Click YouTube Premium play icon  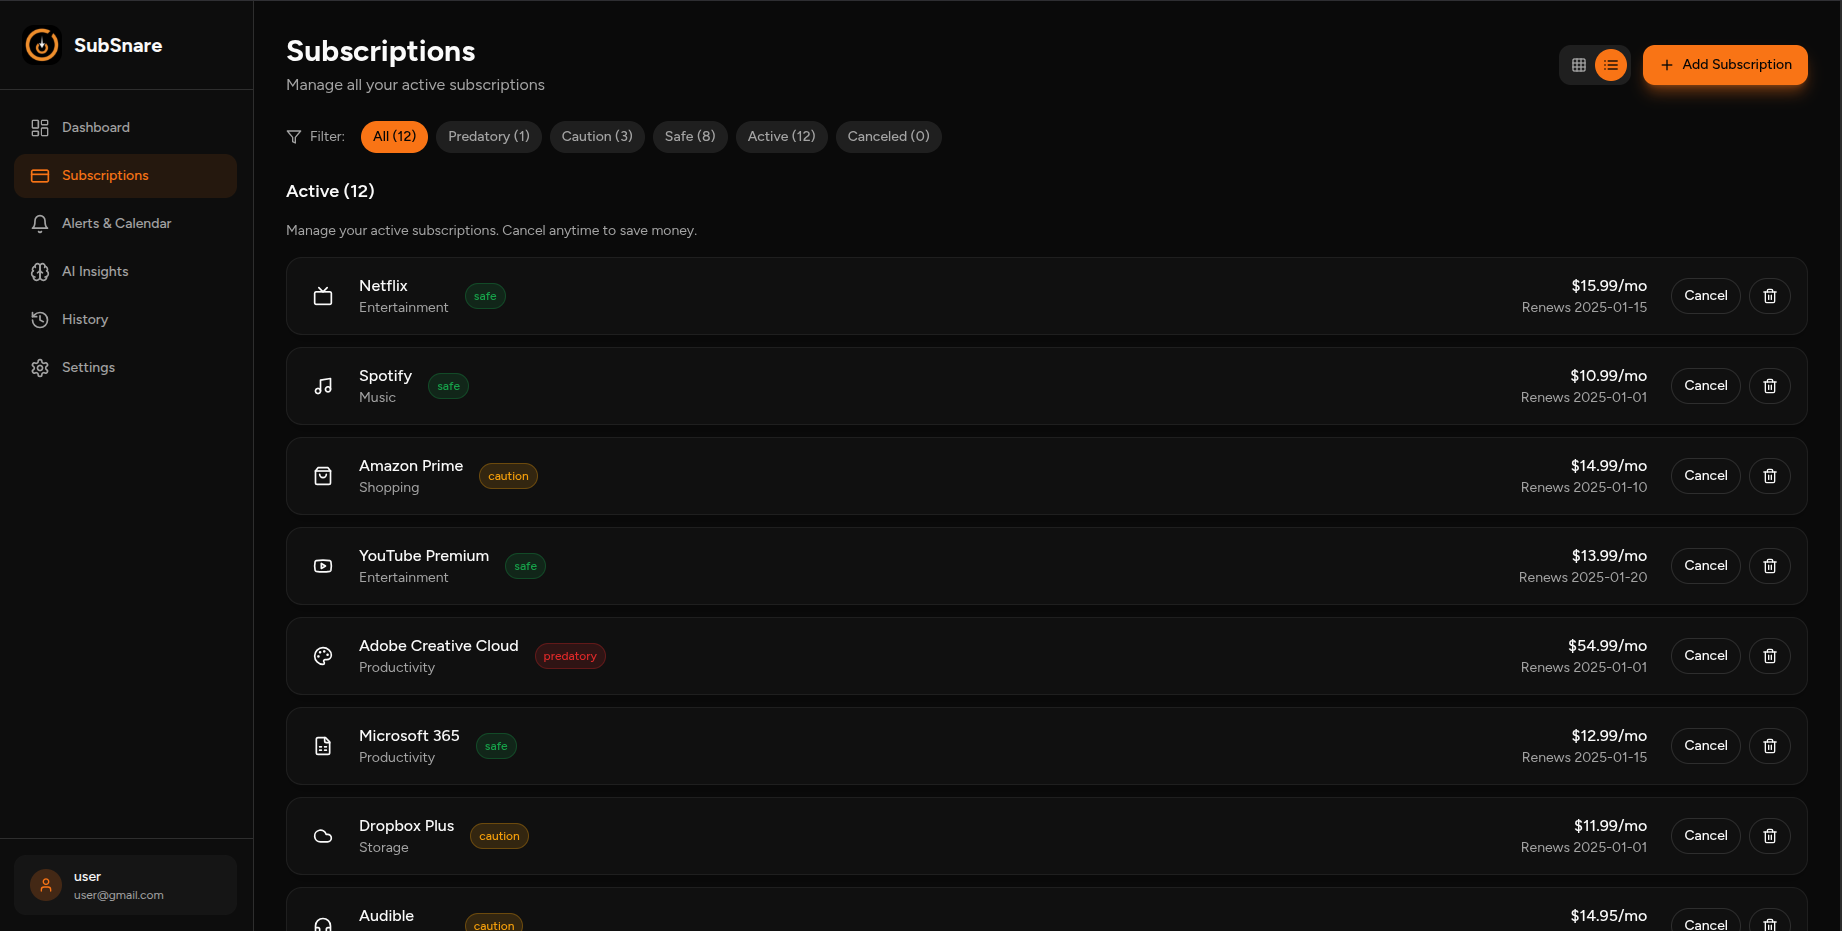[x=323, y=566]
